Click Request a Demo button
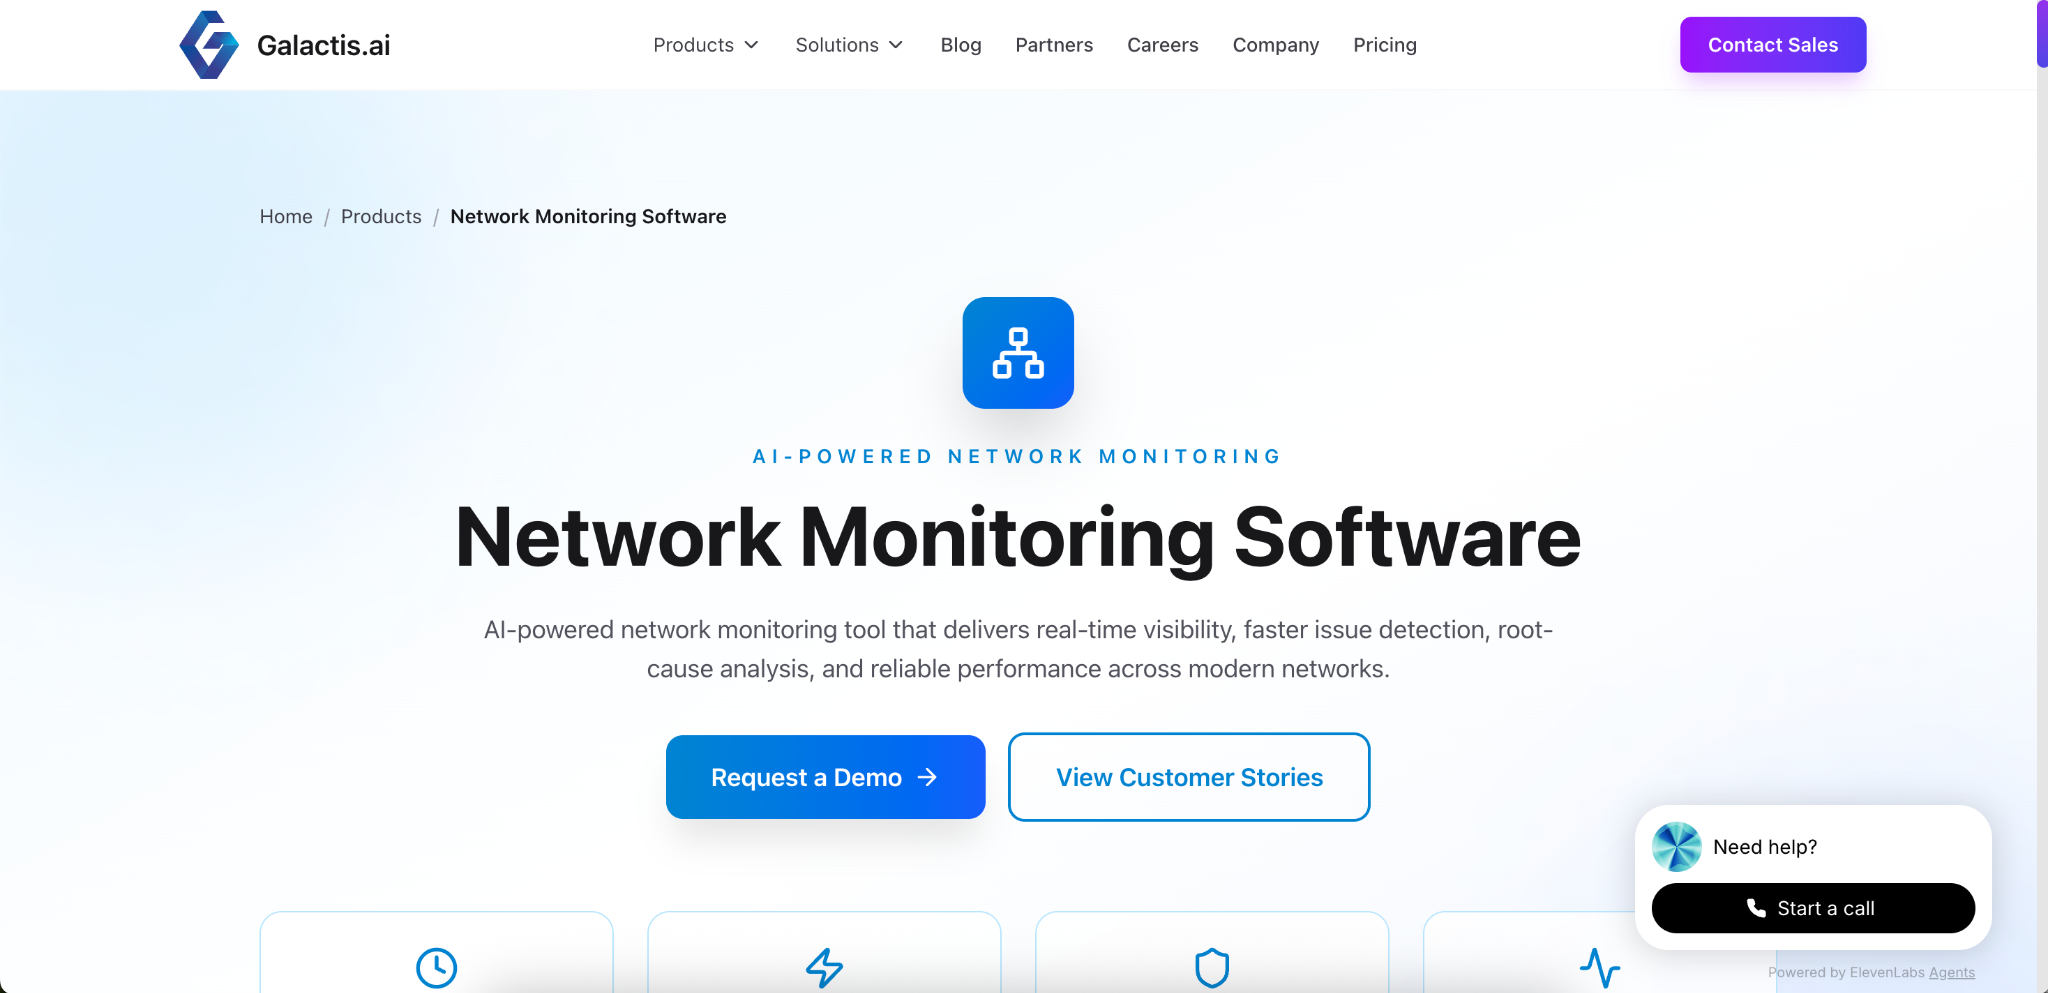The width and height of the screenshot is (2048, 993). click(x=825, y=777)
